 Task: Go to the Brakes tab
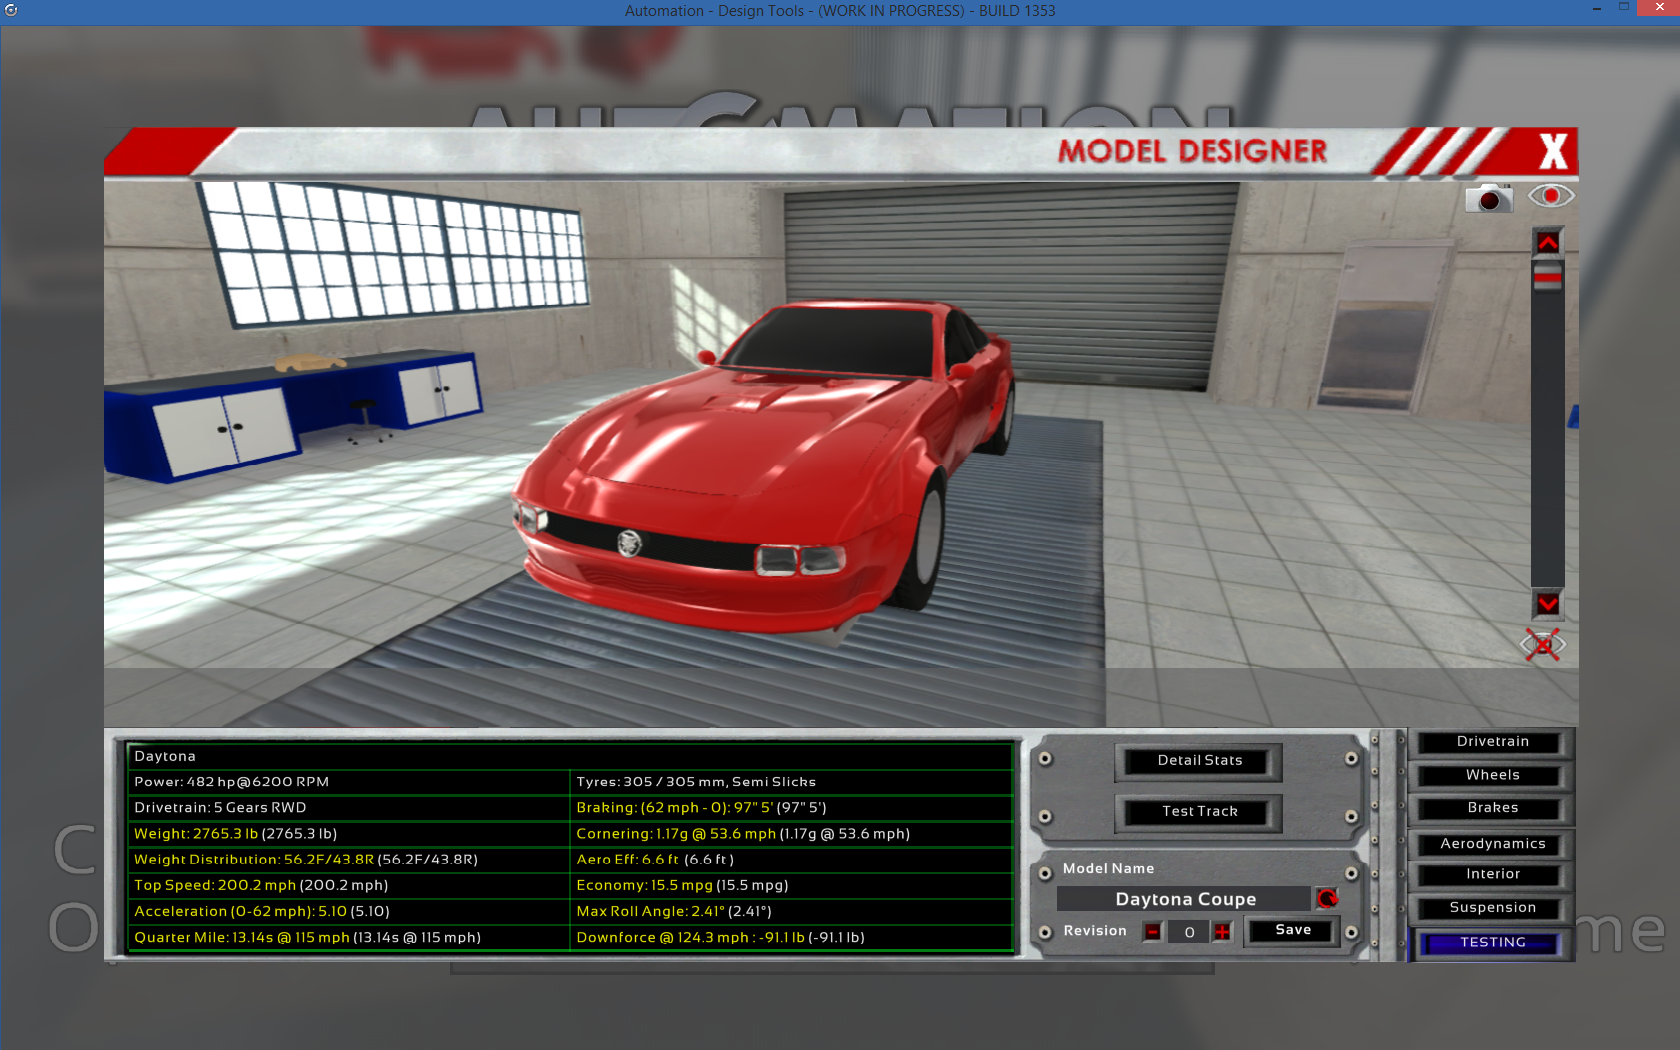click(1492, 808)
